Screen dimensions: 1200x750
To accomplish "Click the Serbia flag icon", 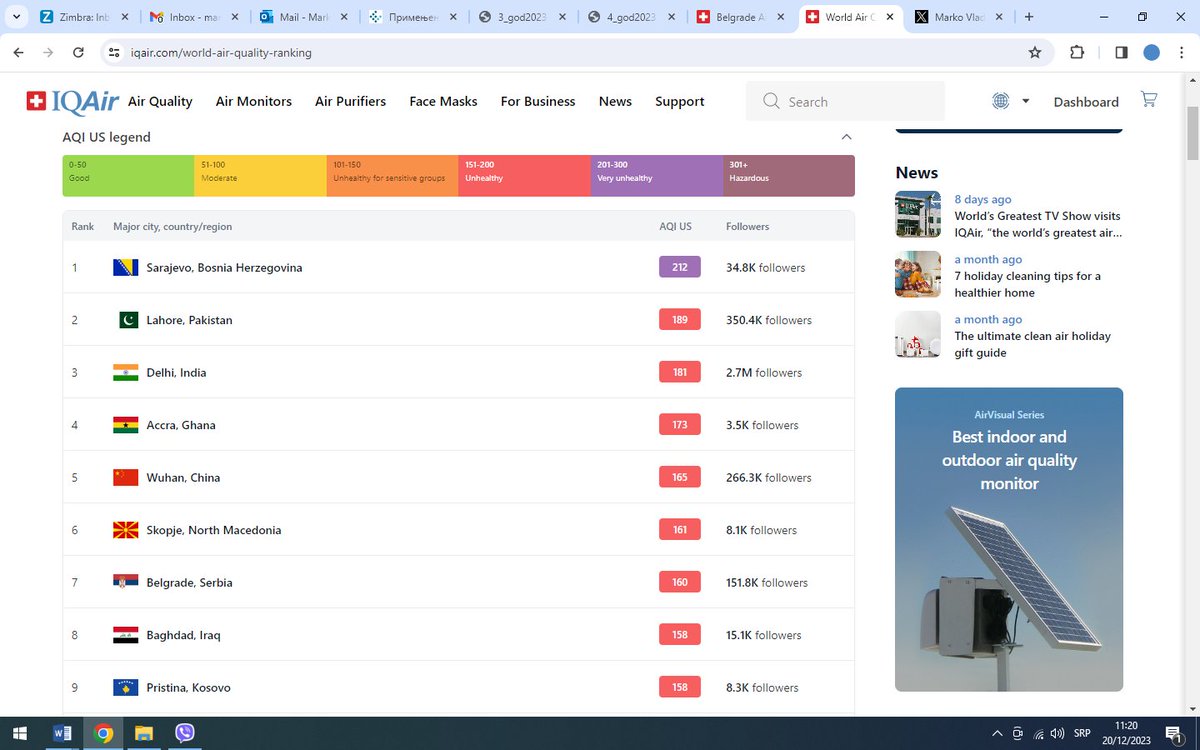I will [126, 582].
